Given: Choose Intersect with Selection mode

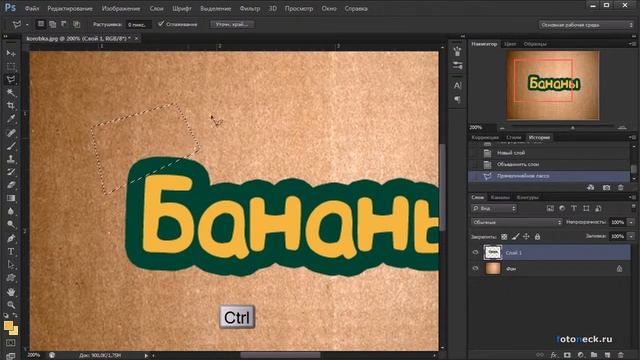Looking at the screenshot, I should point(76,24).
